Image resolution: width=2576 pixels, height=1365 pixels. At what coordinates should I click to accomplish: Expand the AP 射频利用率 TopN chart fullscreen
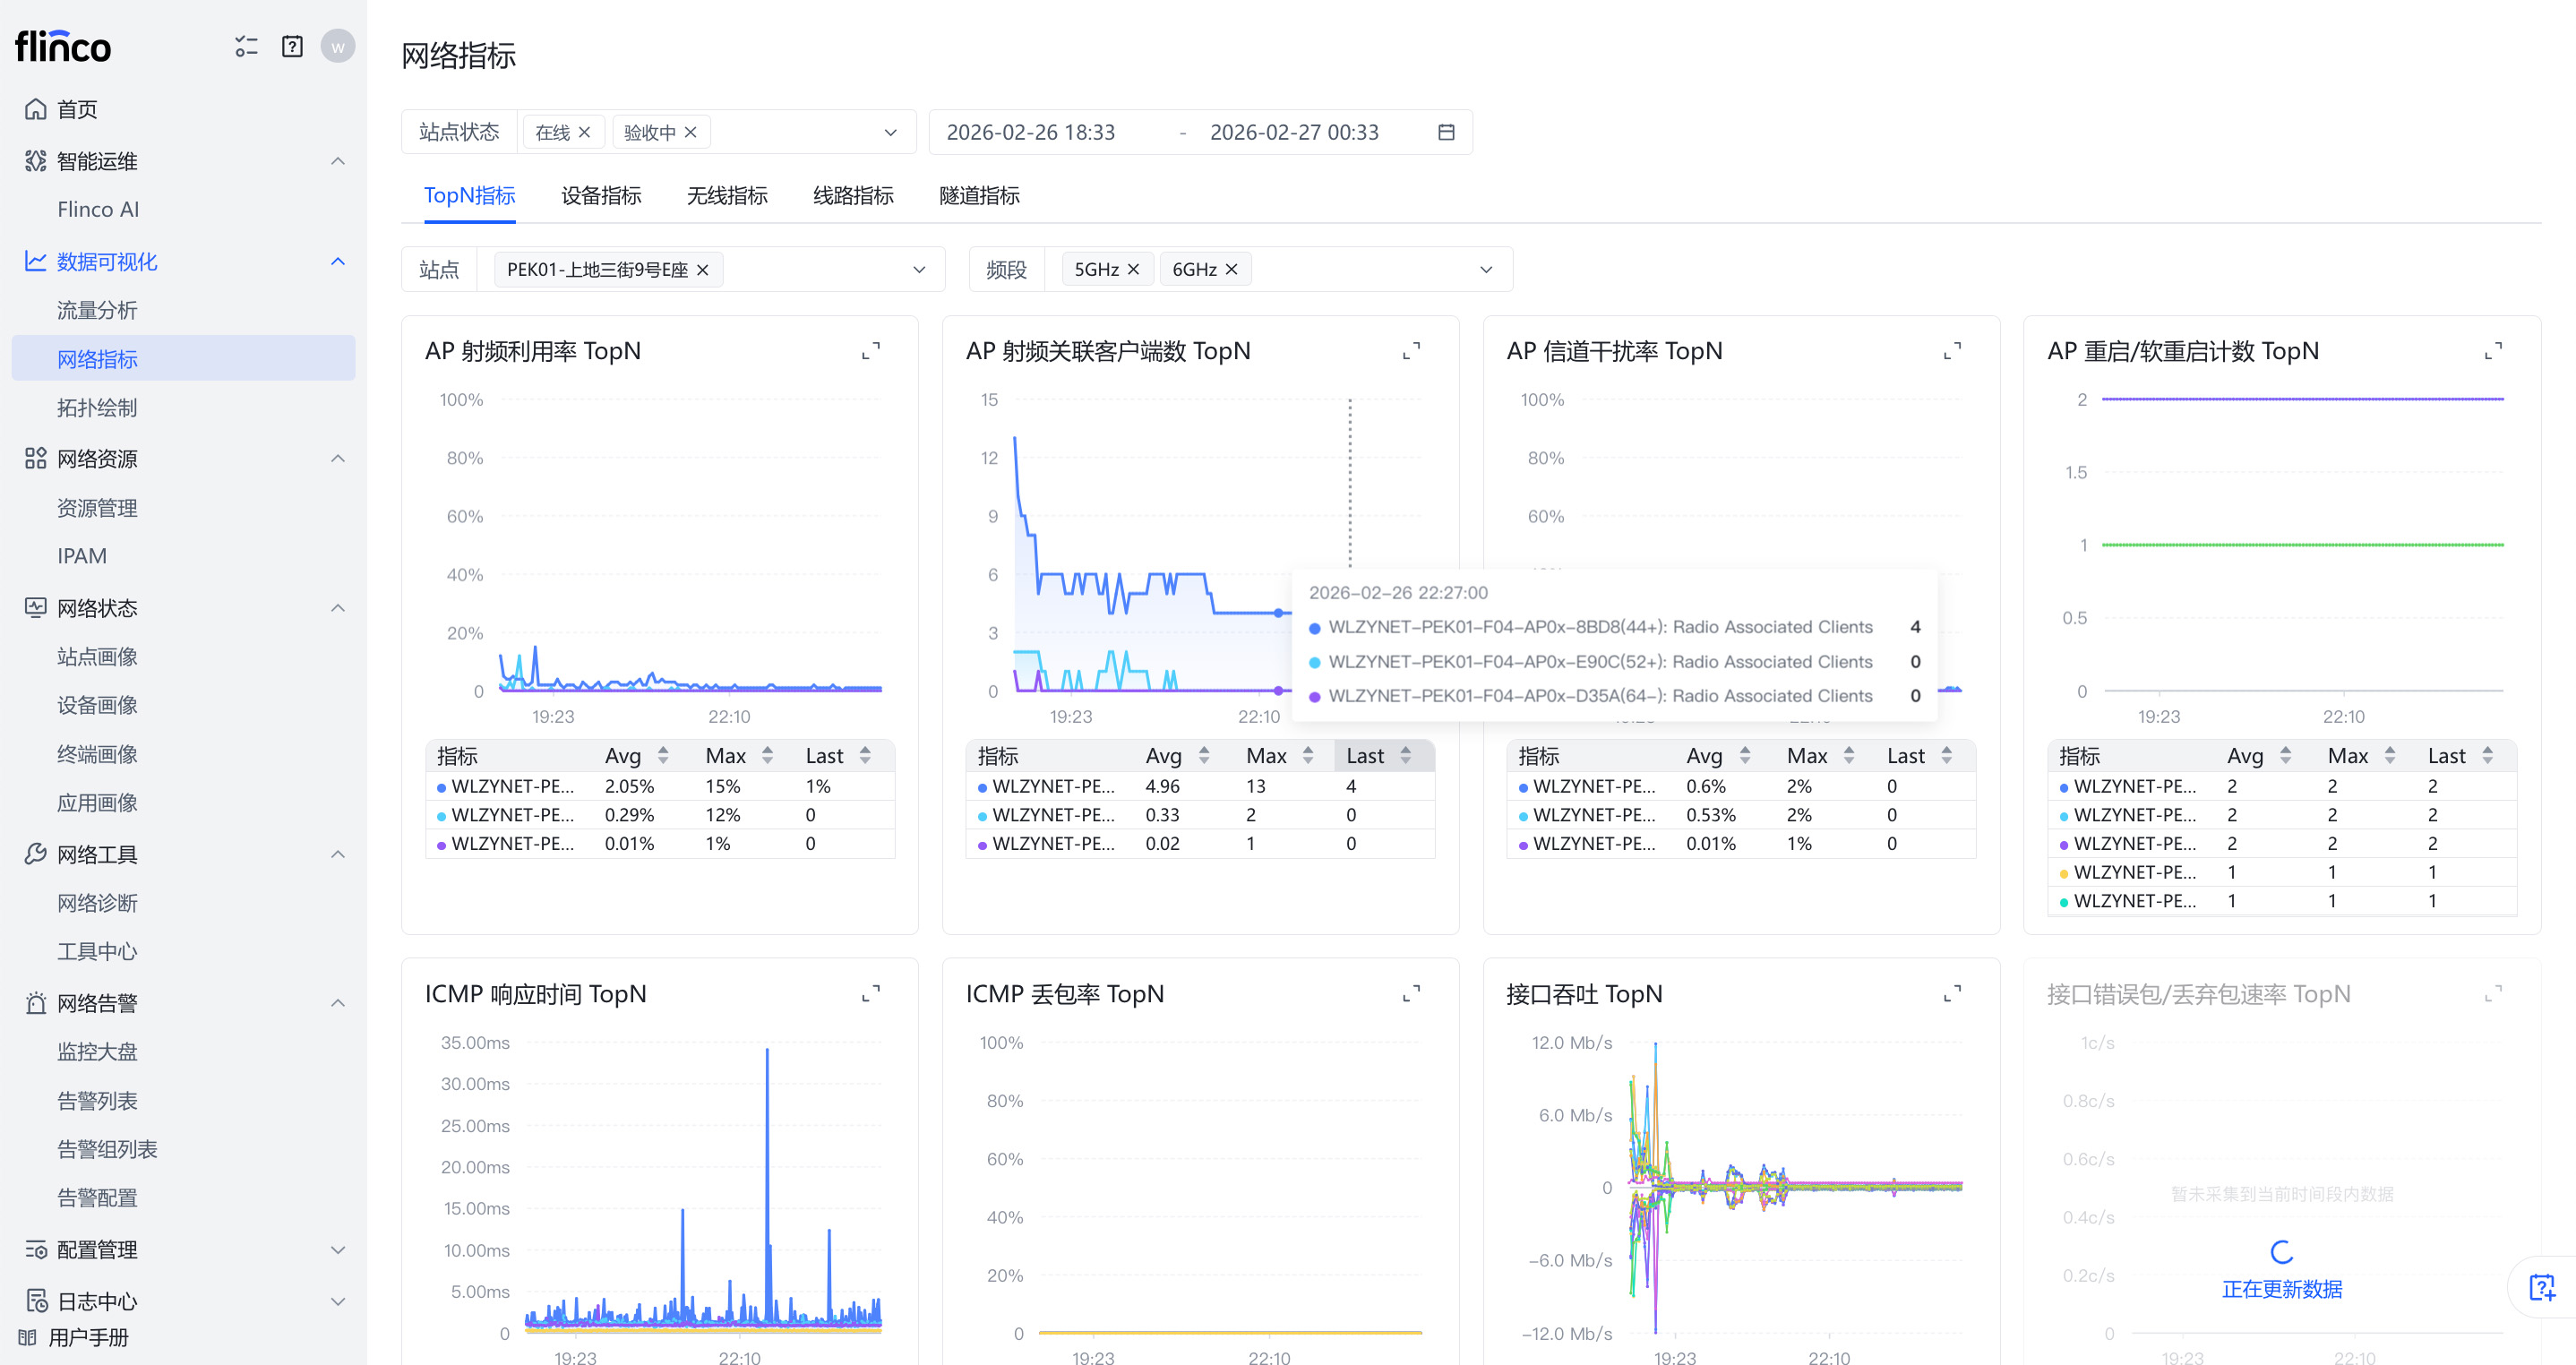tap(870, 351)
